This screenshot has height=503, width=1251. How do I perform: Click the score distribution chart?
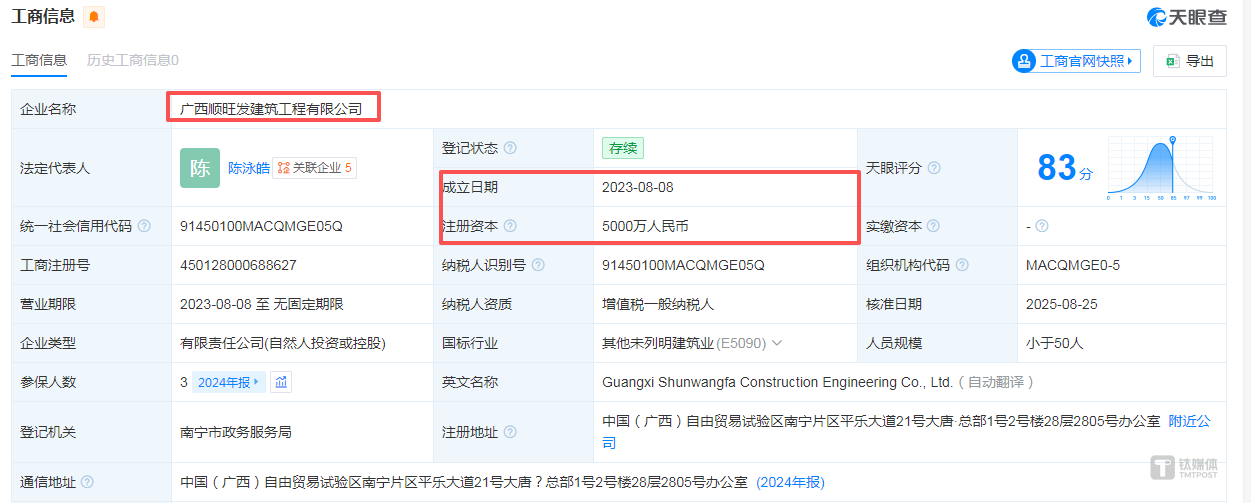pos(1161,168)
